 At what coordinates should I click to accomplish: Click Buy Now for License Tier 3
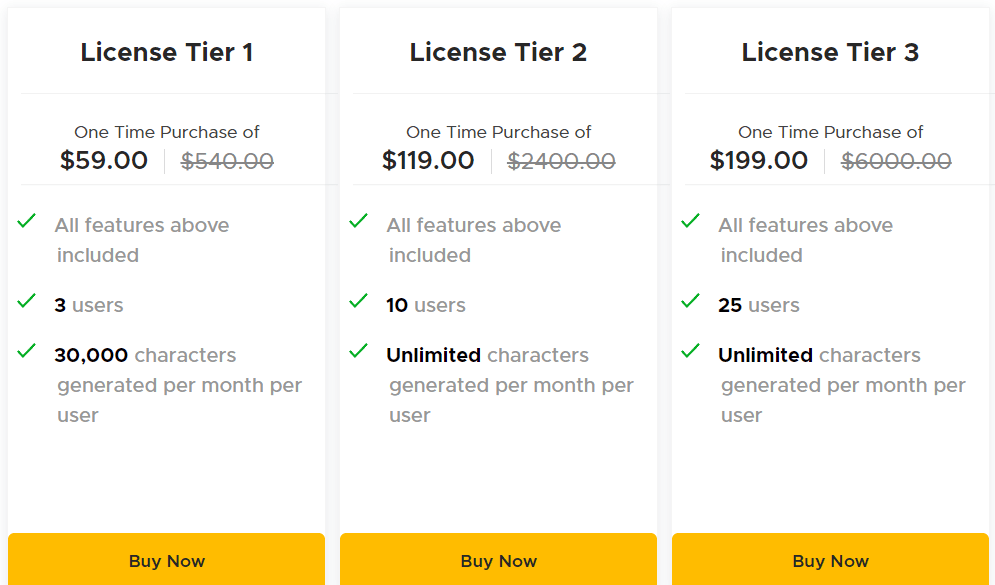click(x=830, y=560)
